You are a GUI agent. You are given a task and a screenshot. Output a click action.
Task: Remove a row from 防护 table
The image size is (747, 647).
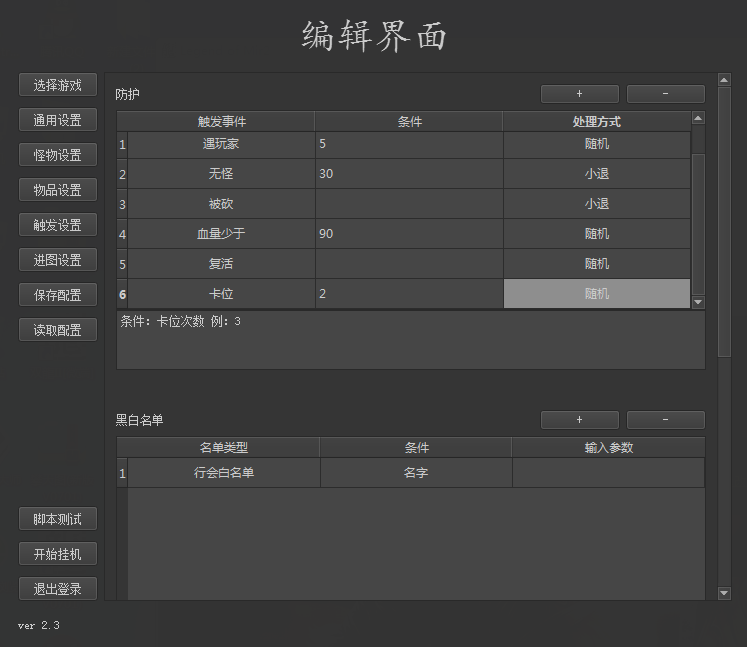(x=666, y=94)
